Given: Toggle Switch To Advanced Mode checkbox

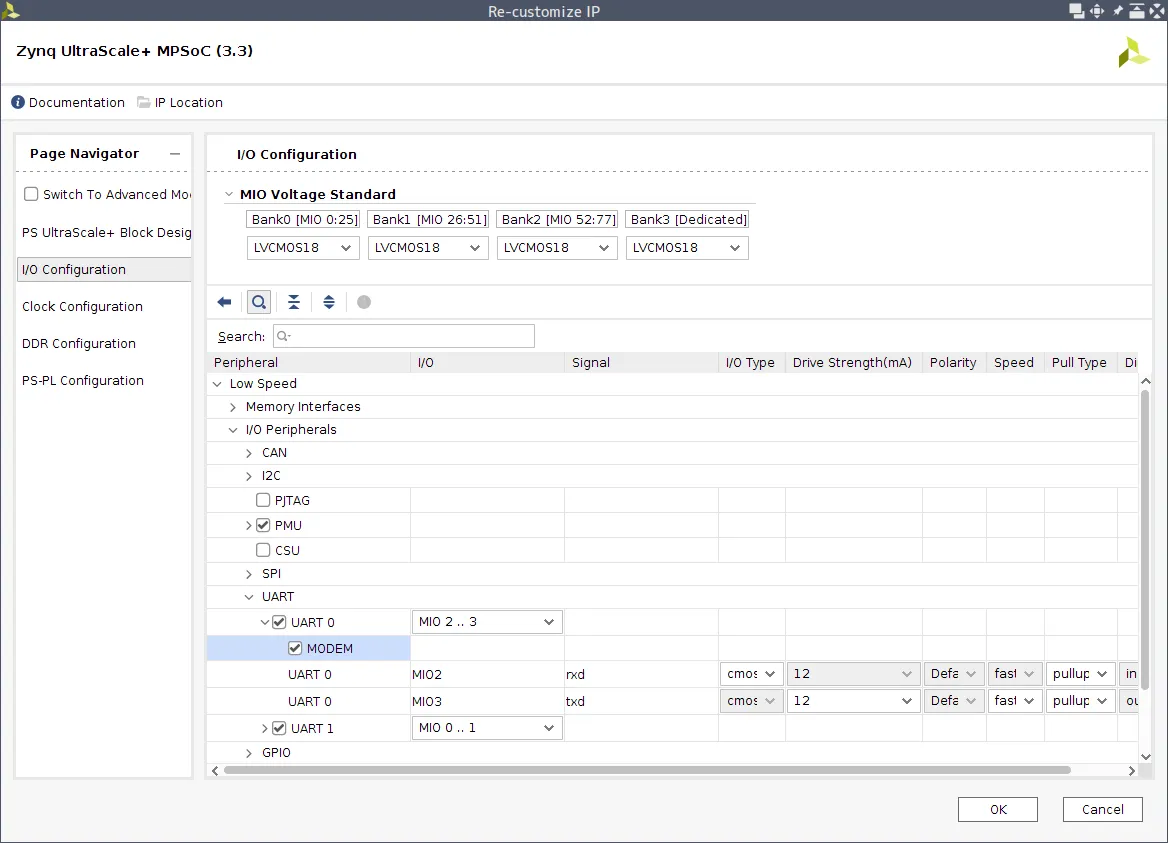Looking at the screenshot, I should (31, 195).
